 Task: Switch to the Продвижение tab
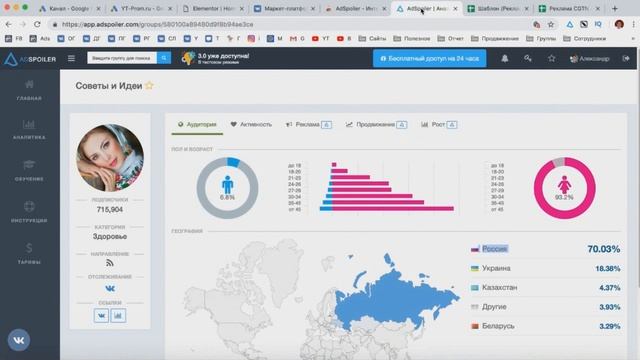[376, 124]
